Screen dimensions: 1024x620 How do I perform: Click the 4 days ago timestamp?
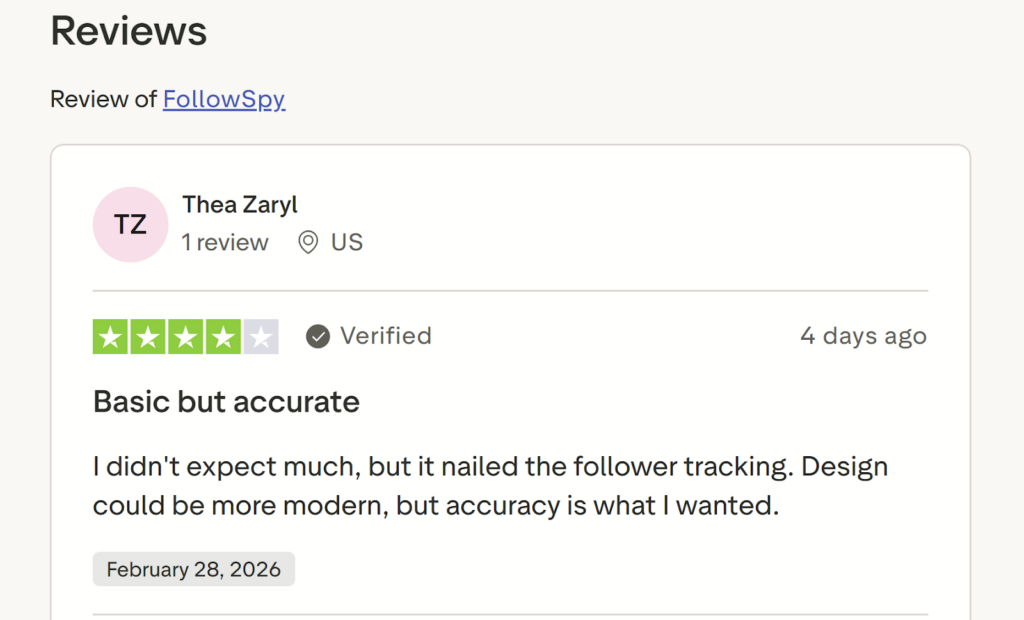click(863, 336)
